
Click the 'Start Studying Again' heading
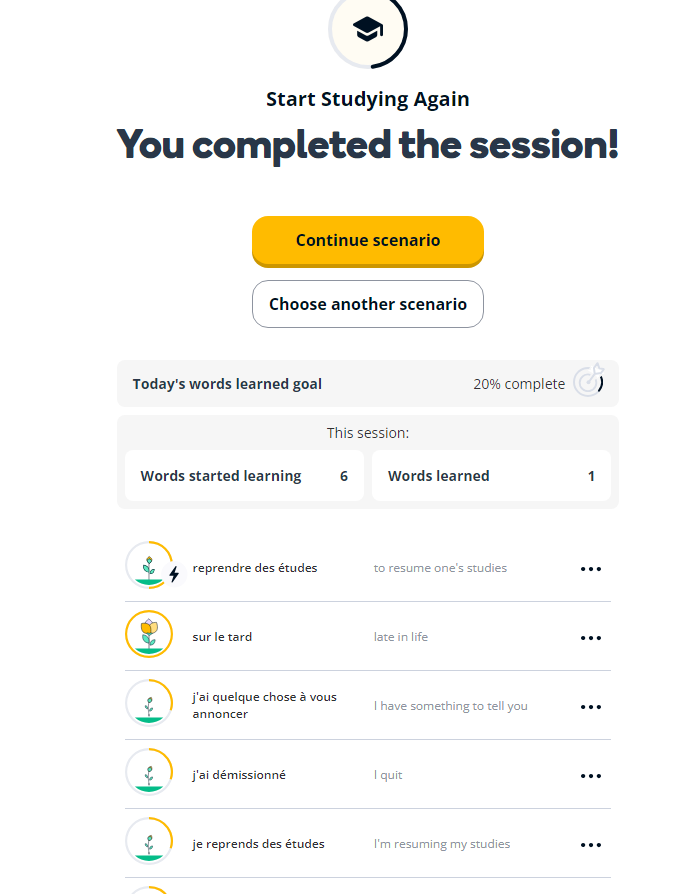pos(368,99)
